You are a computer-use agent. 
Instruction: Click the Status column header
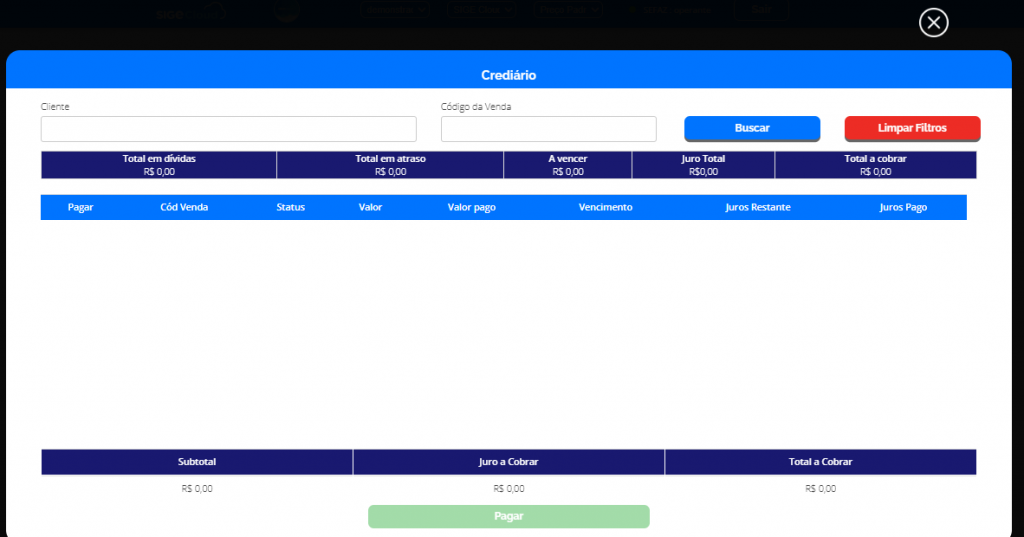click(x=291, y=207)
